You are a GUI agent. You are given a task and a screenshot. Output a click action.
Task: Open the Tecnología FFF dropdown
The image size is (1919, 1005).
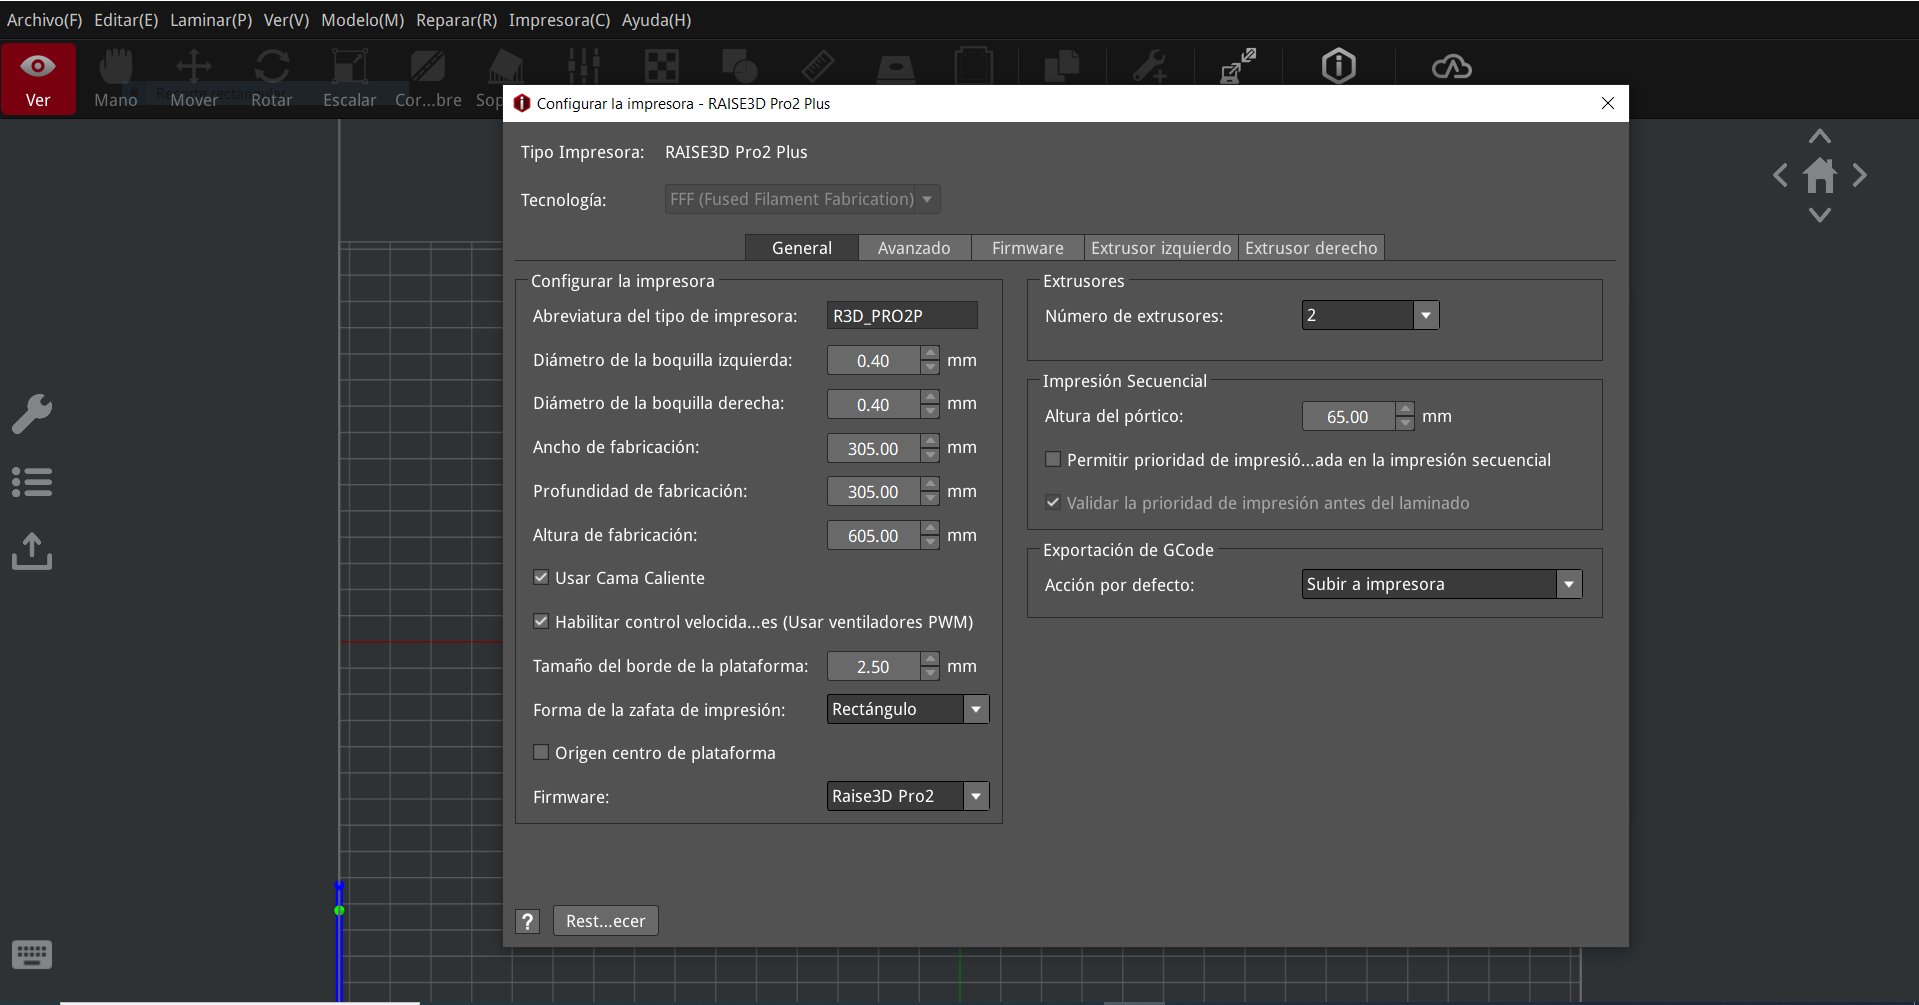802,199
